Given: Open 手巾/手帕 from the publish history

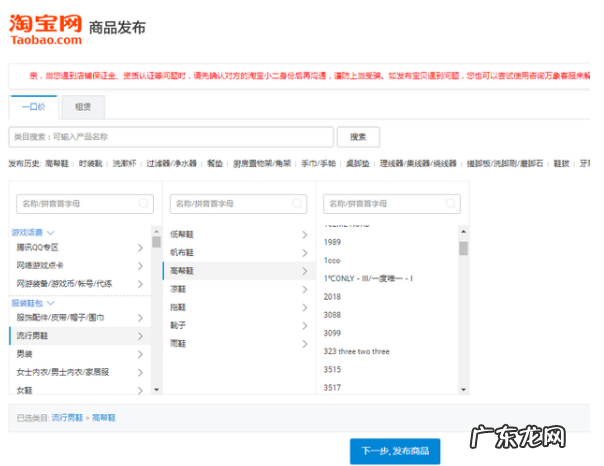Looking at the screenshot, I should coord(319,164).
